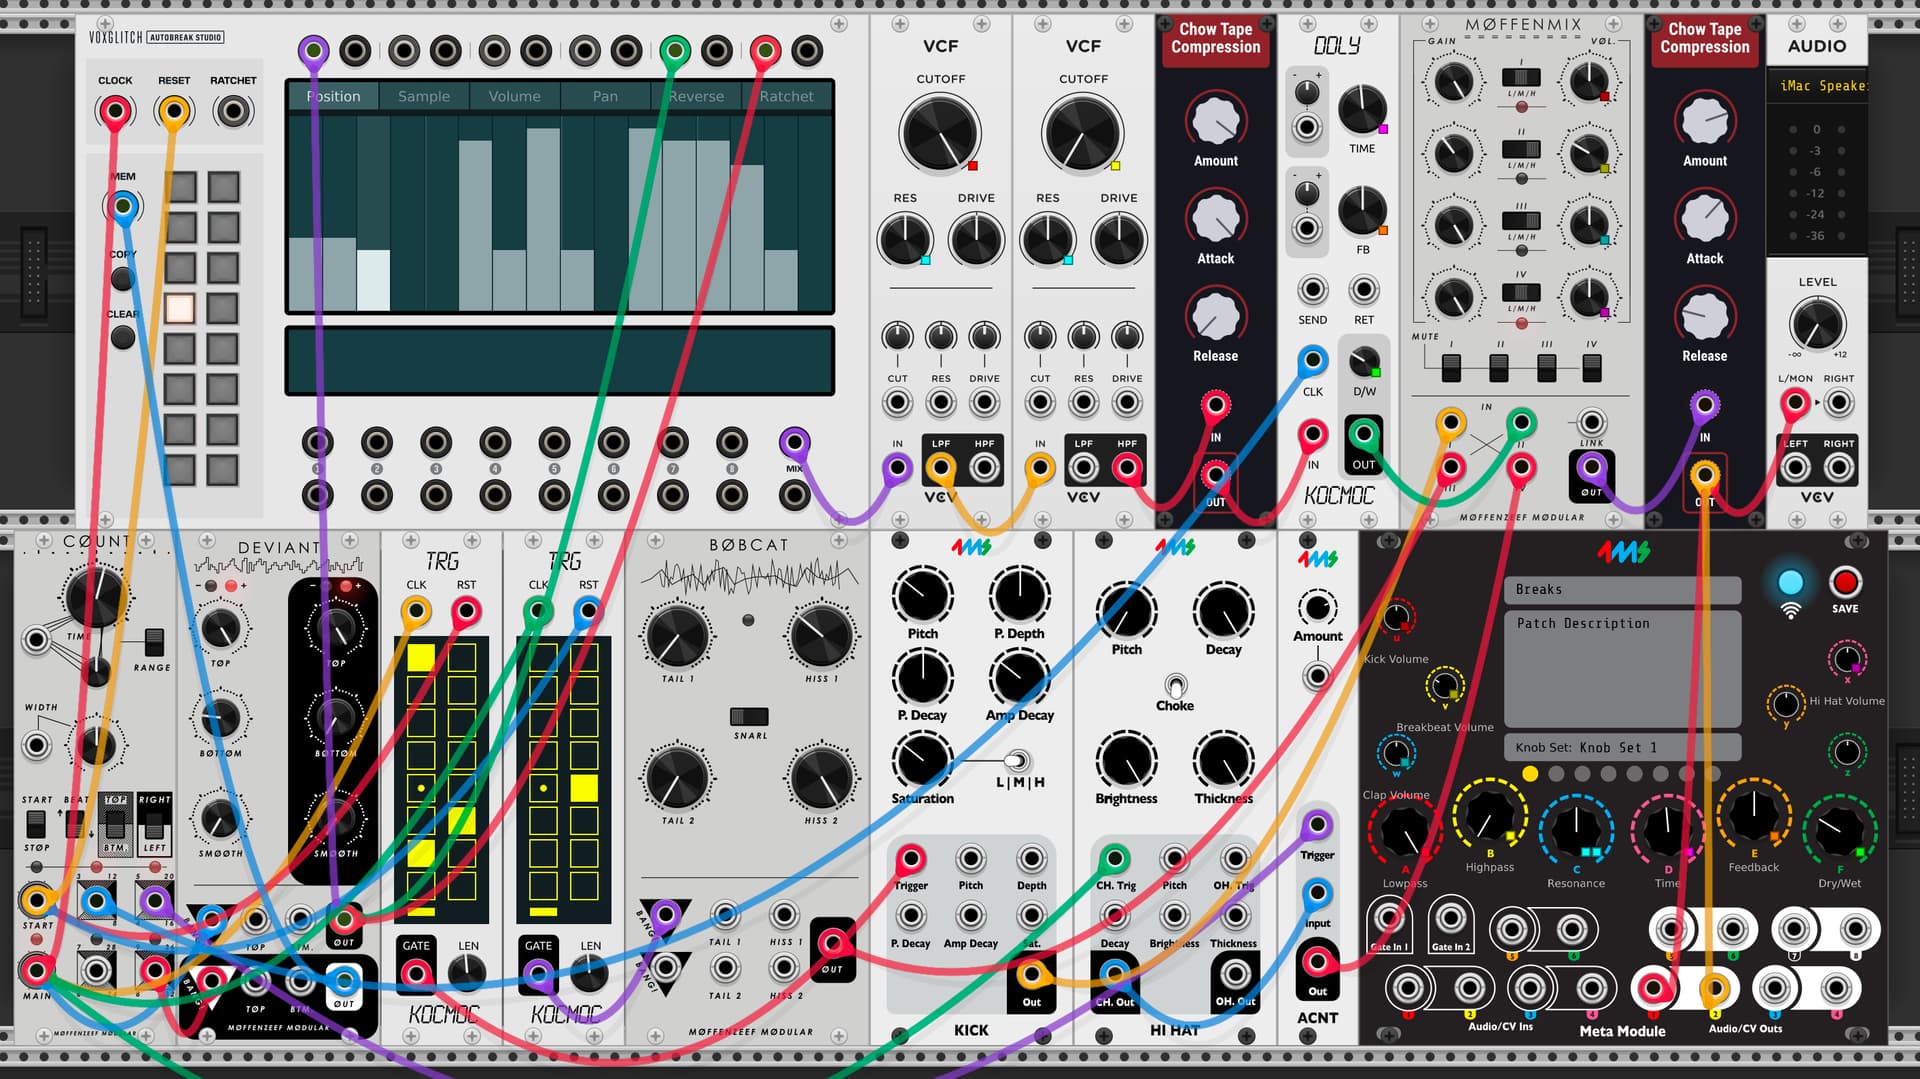Click the CLEAR button on Autobreak Studio
This screenshot has height=1079, width=1920.
[x=123, y=338]
